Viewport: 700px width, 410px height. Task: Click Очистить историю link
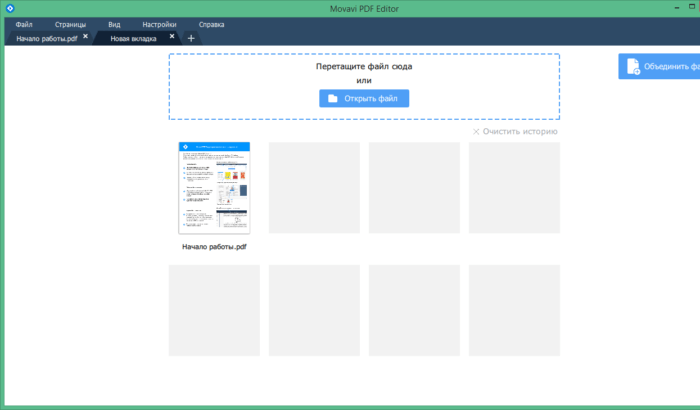click(515, 131)
